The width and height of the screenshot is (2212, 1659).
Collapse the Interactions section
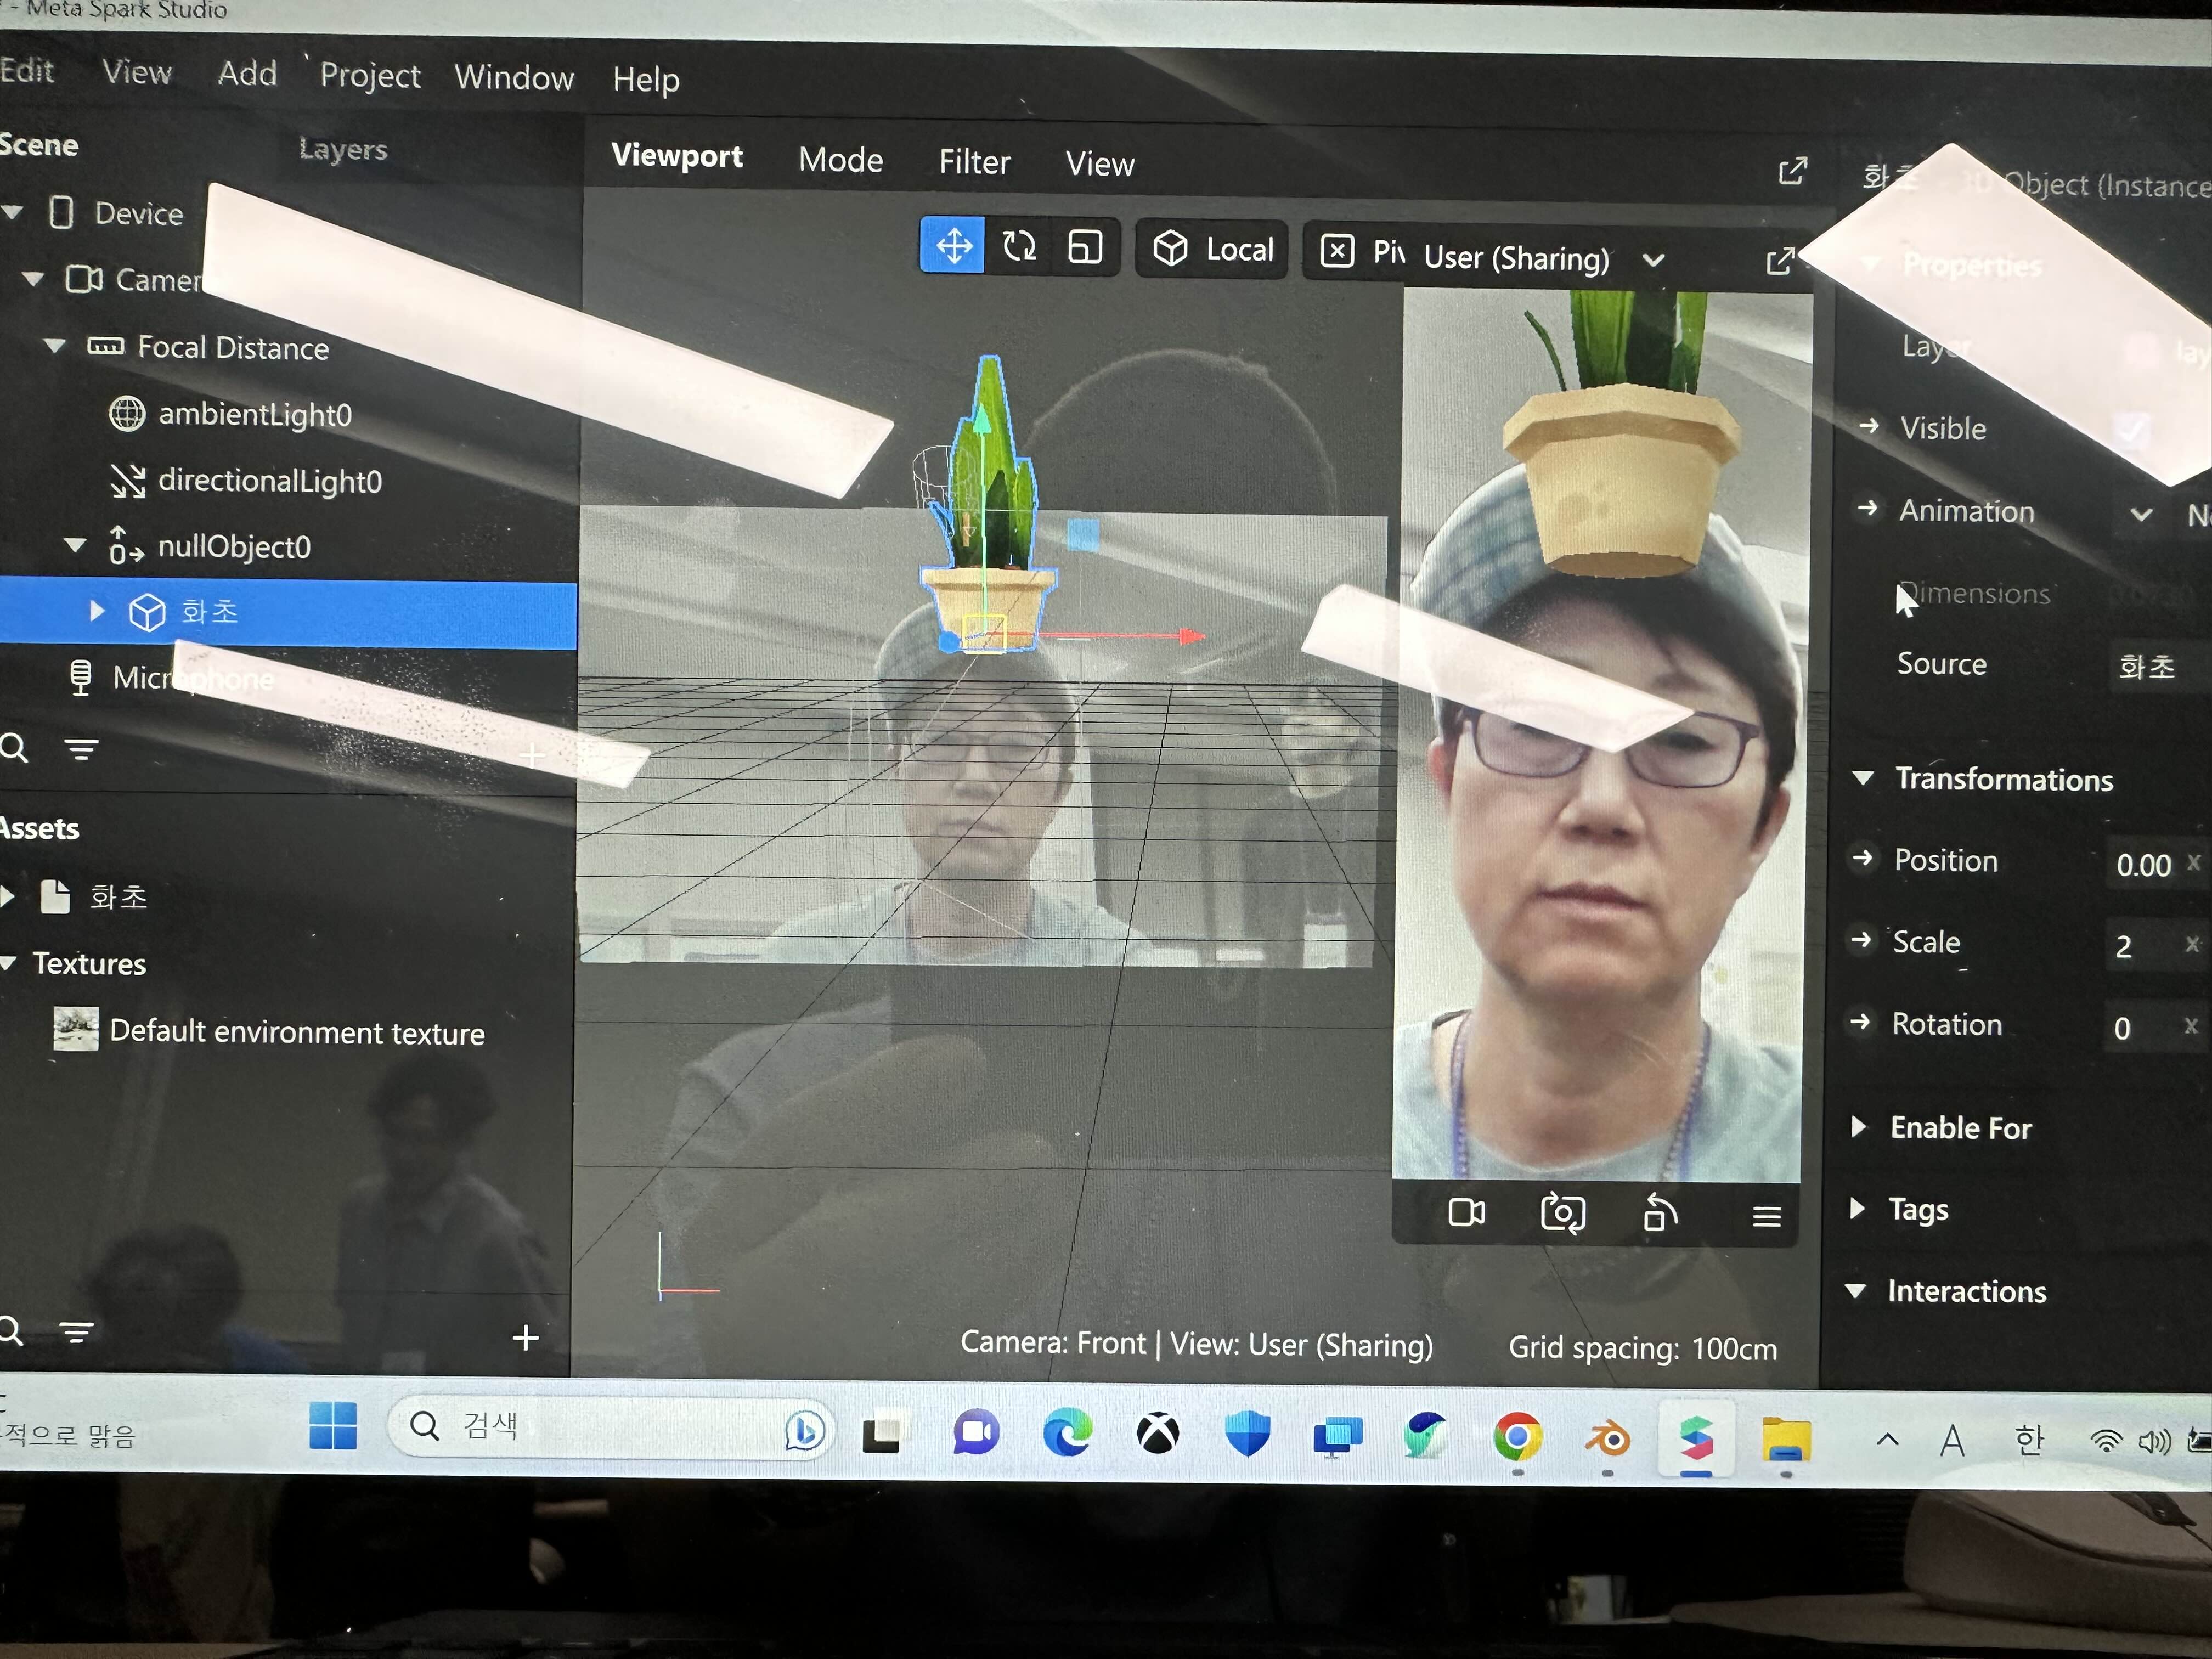point(1855,1290)
